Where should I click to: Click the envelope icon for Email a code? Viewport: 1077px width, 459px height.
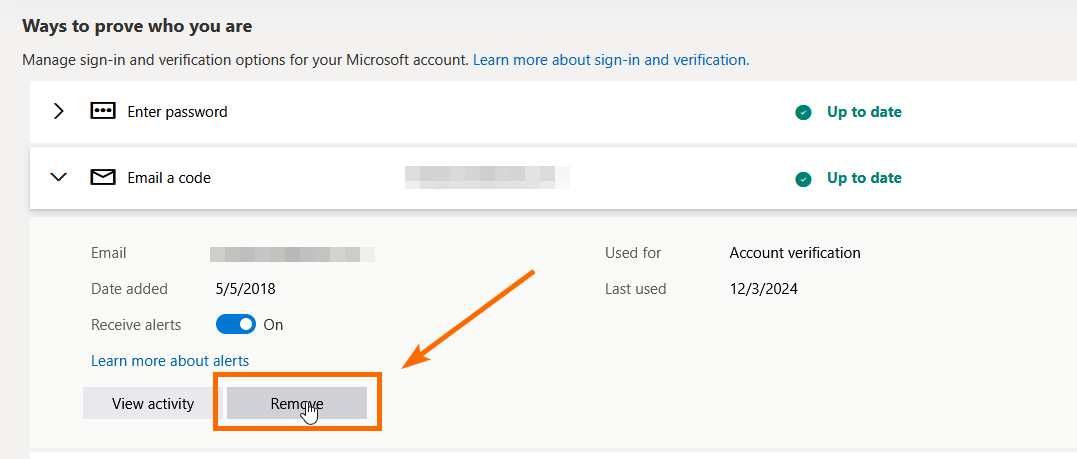pos(103,178)
